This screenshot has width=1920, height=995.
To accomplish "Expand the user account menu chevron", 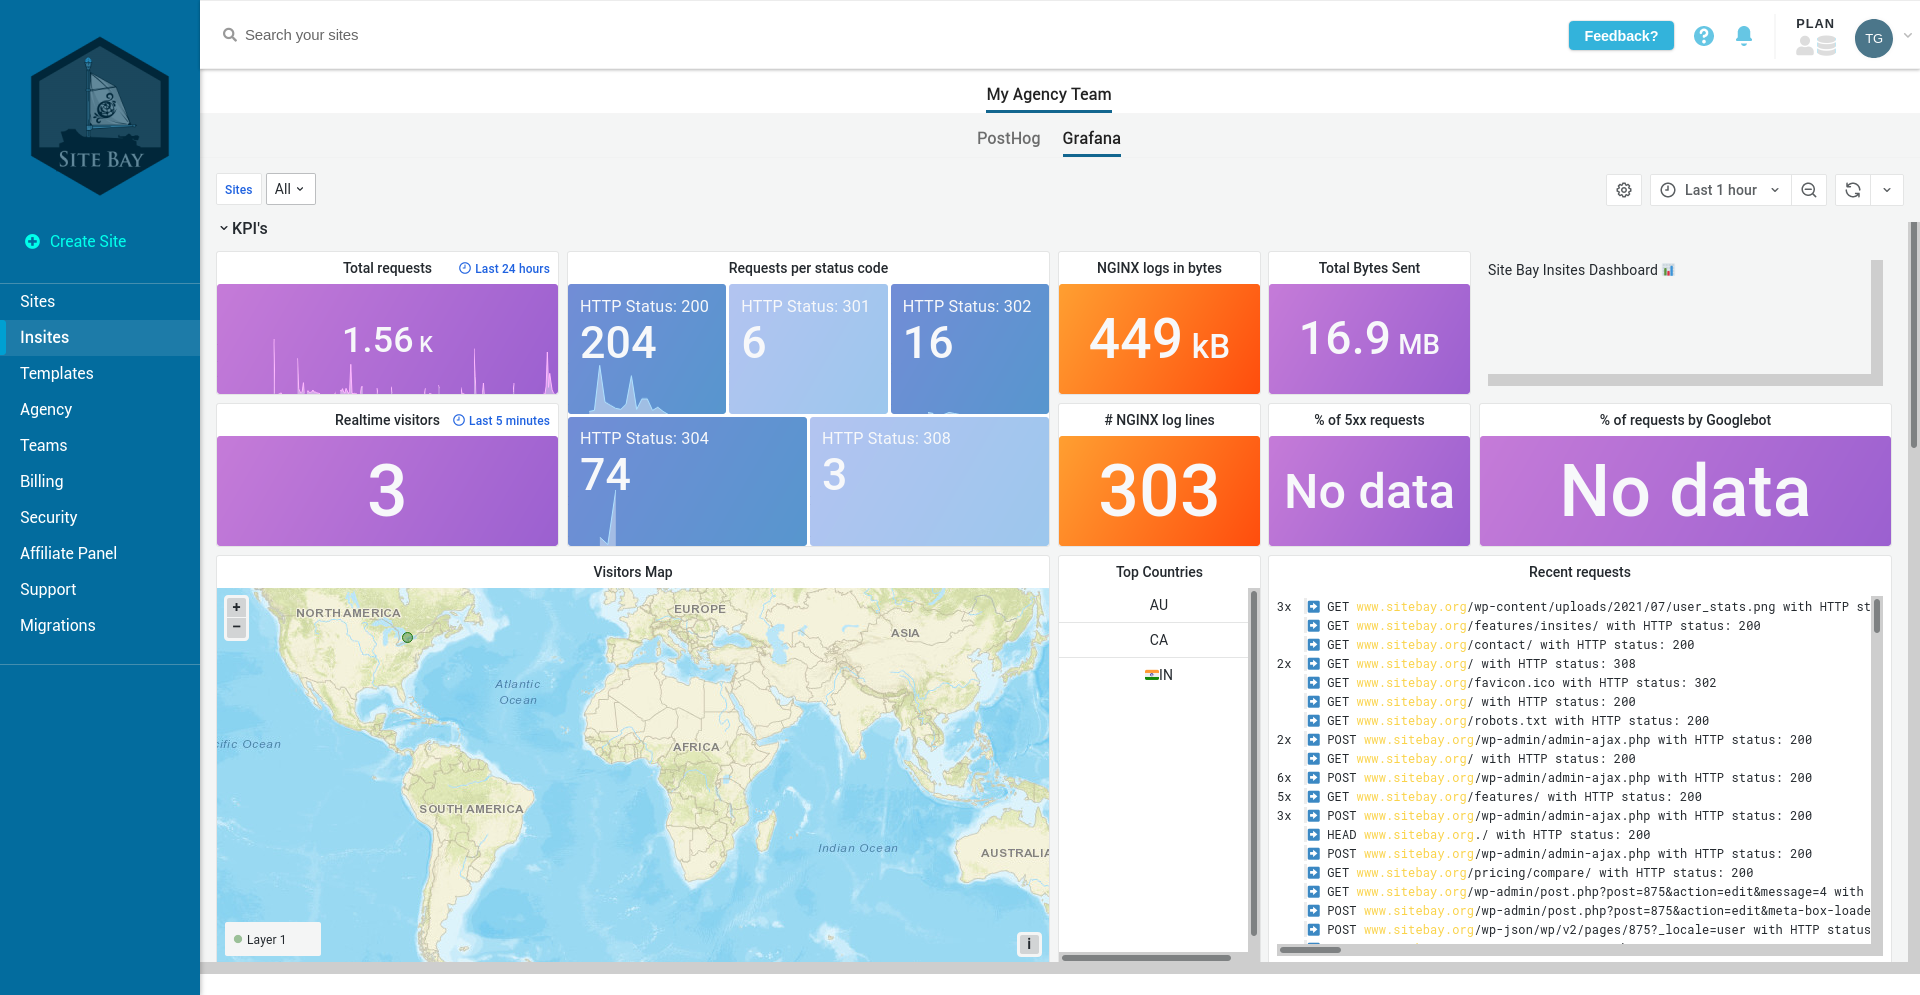I will pos(1907,35).
